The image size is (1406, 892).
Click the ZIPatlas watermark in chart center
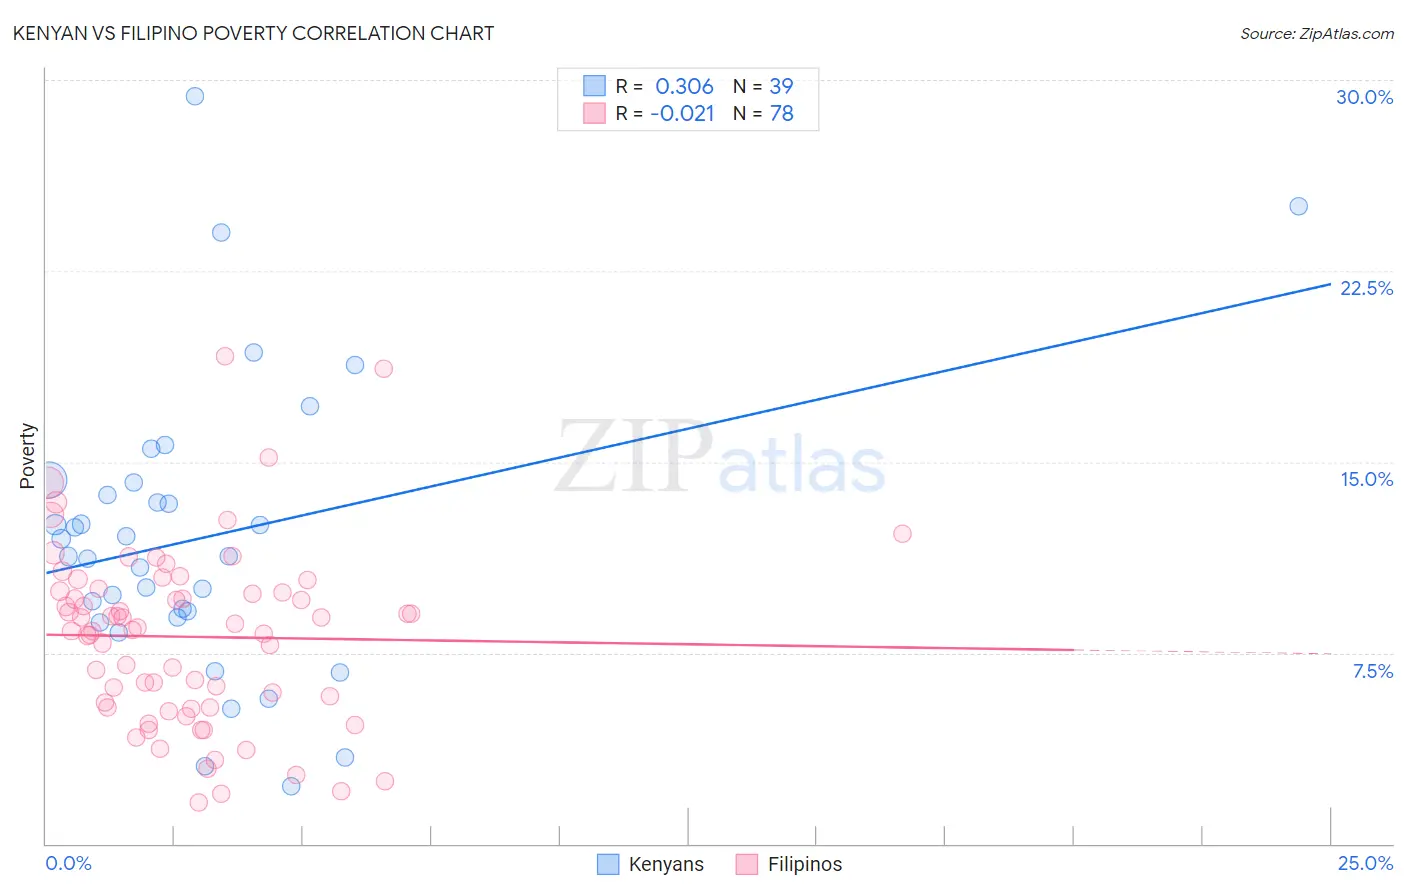pyautogui.click(x=720, y=458)
